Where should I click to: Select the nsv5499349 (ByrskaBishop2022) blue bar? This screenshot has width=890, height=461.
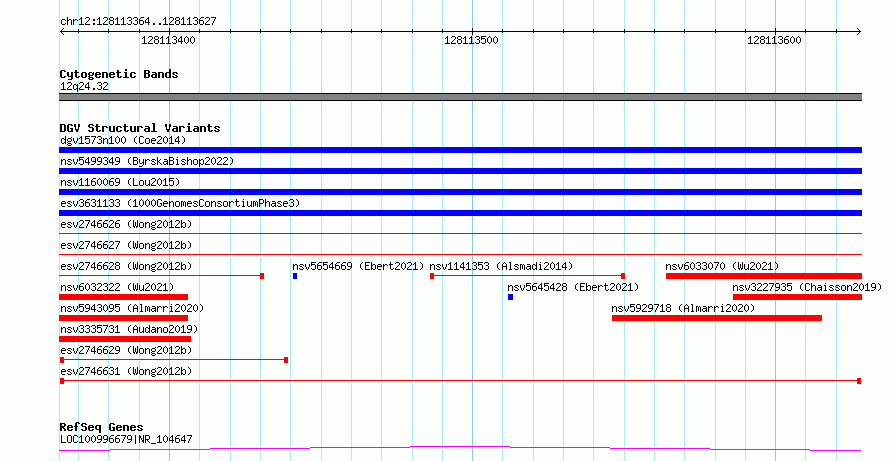click(460, 171)
